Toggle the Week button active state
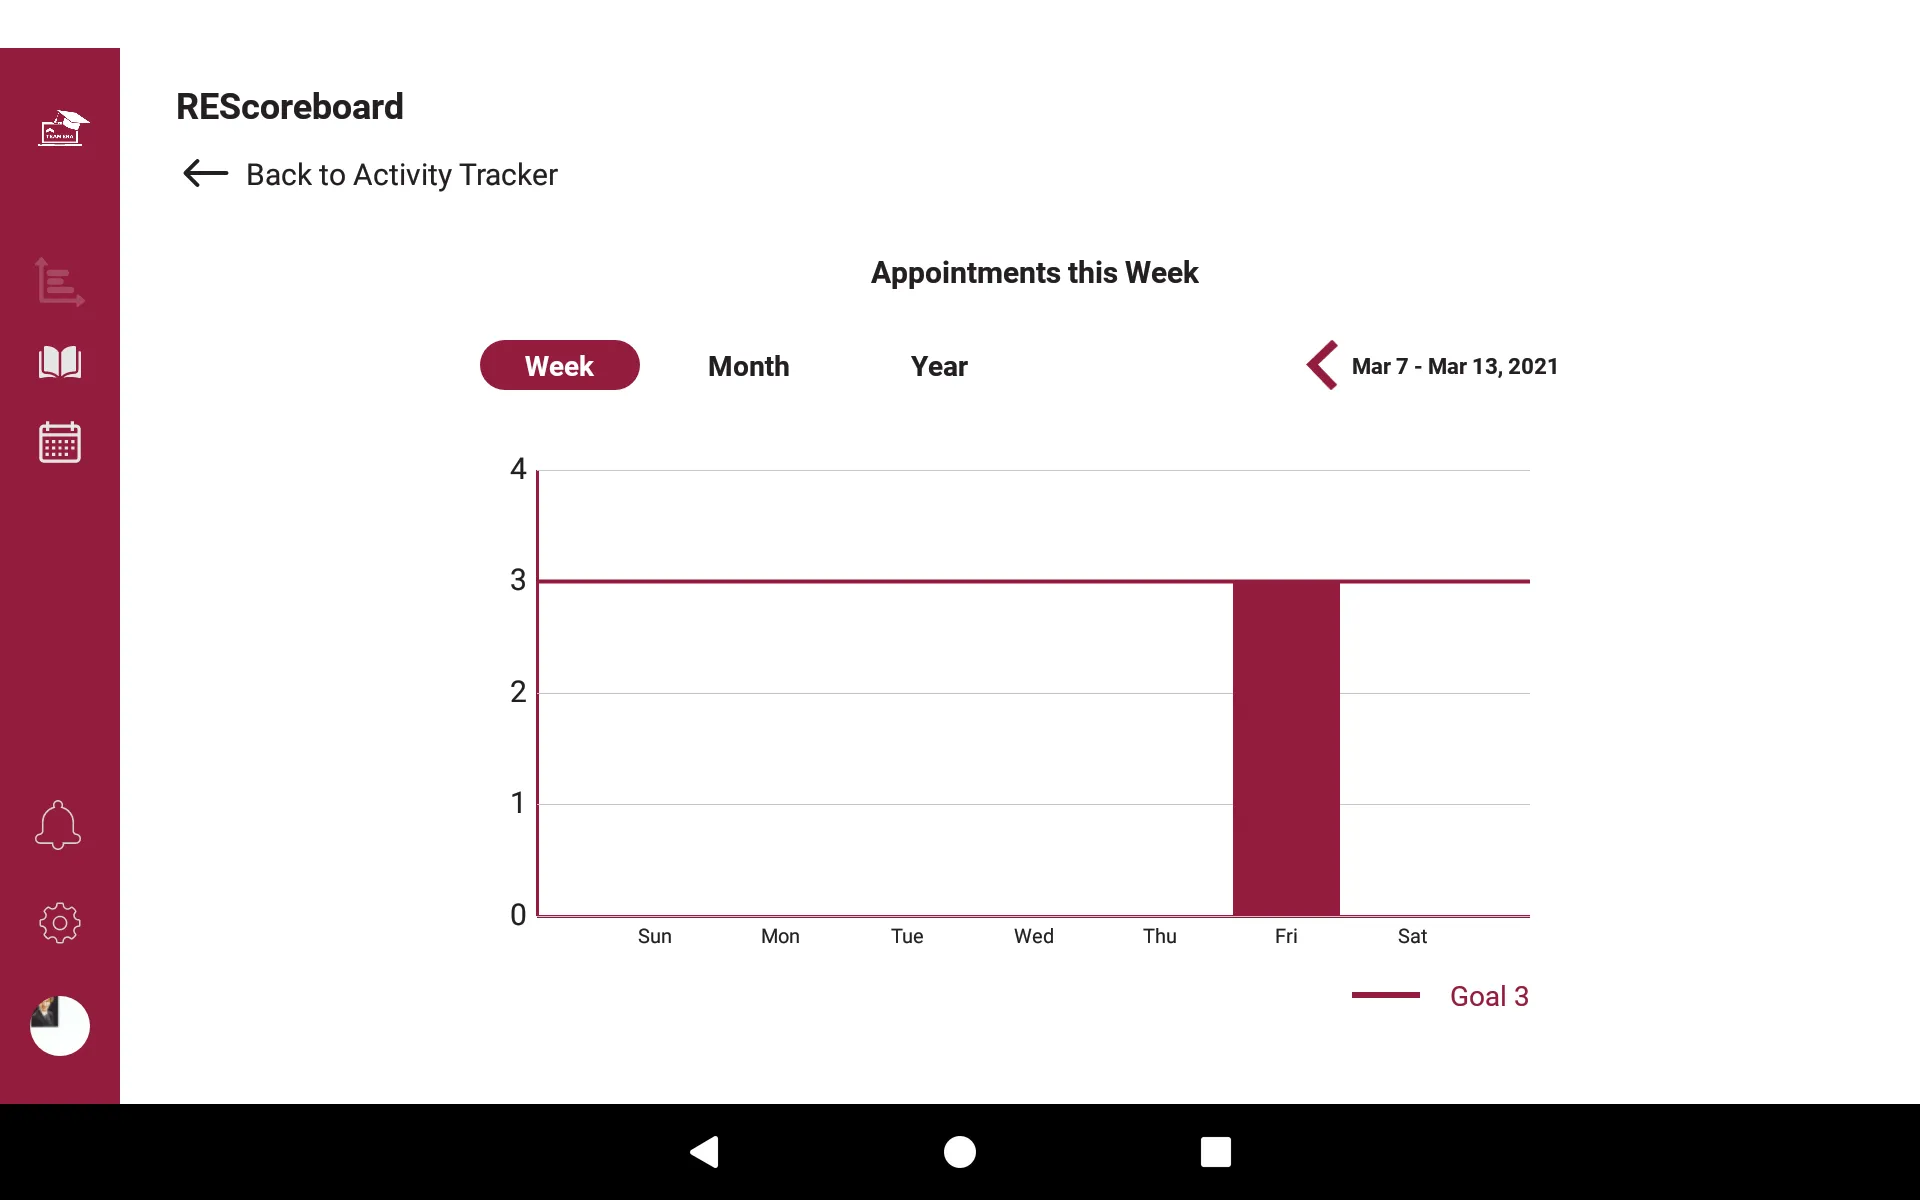This screenshot has height=1200, width=1920. (x=560, y=365)
